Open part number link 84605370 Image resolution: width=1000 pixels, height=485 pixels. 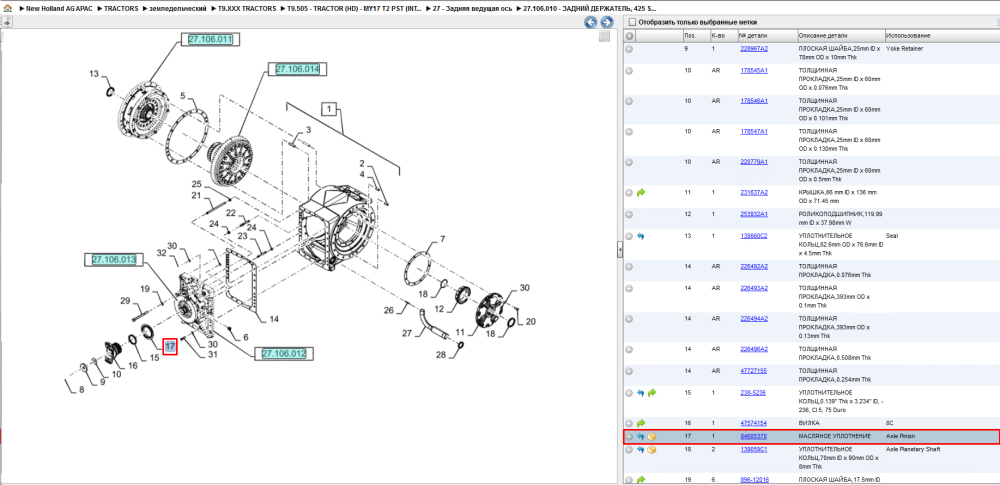(x=753, y=437)
